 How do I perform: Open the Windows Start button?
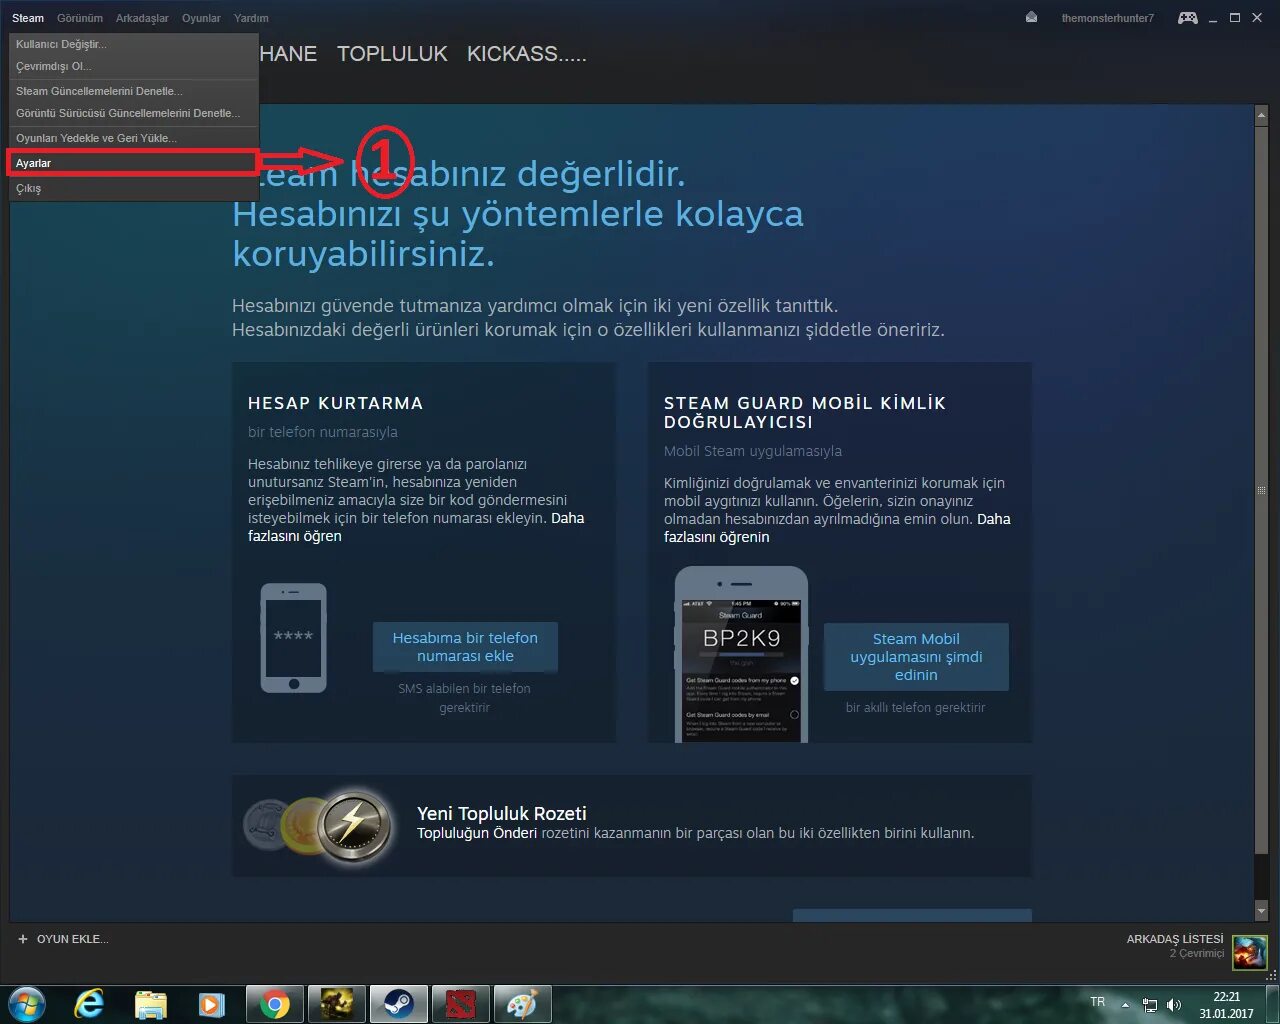(27, 1004)
